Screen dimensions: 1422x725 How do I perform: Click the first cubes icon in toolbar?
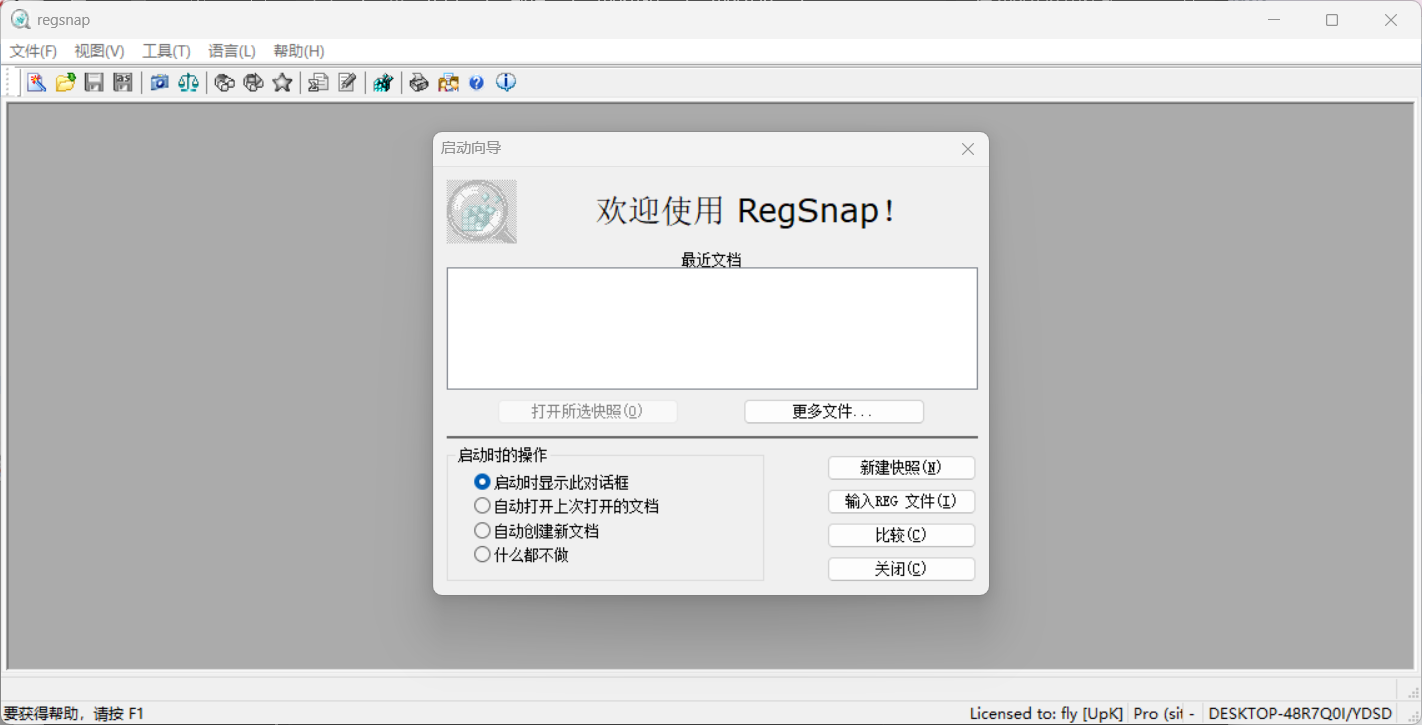225,82
